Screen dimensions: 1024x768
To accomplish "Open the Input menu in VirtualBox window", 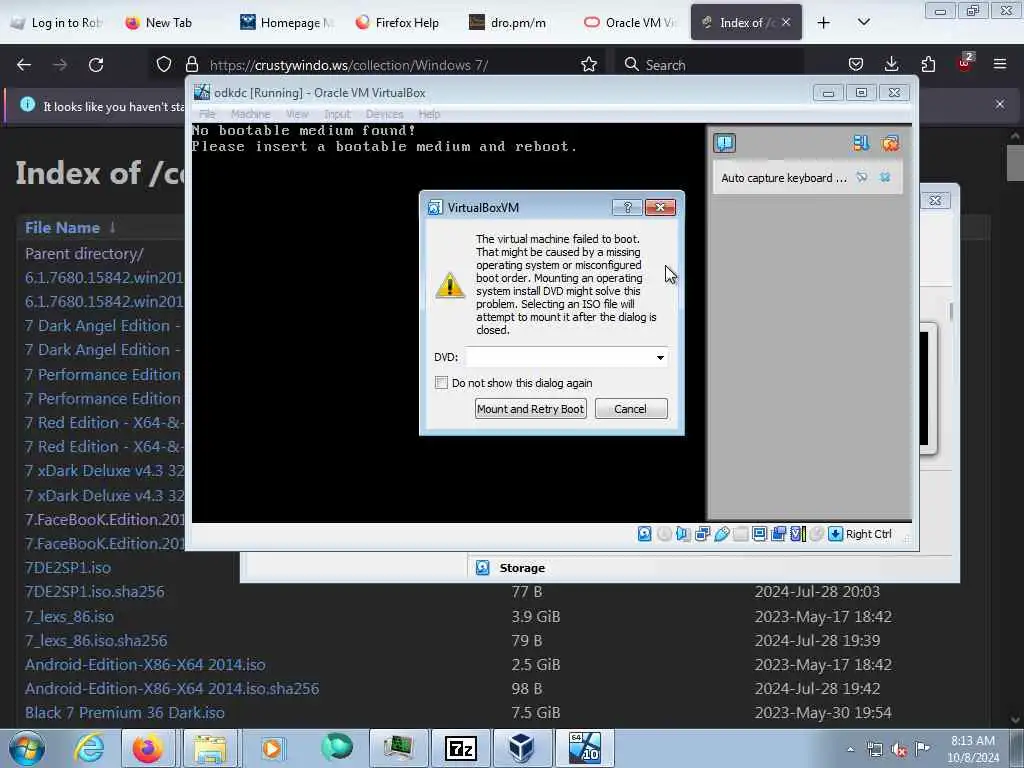I will (x=337, y=114).
